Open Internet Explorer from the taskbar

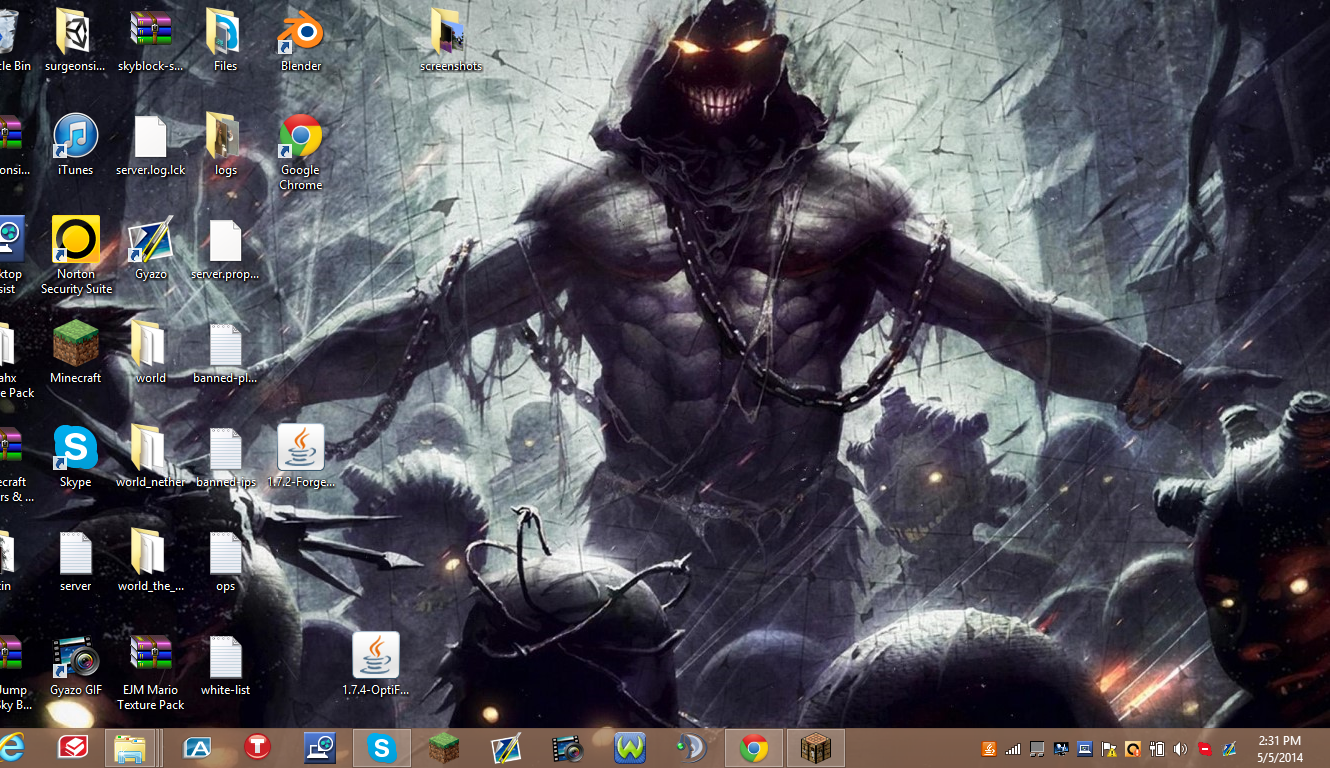[12, 747]
